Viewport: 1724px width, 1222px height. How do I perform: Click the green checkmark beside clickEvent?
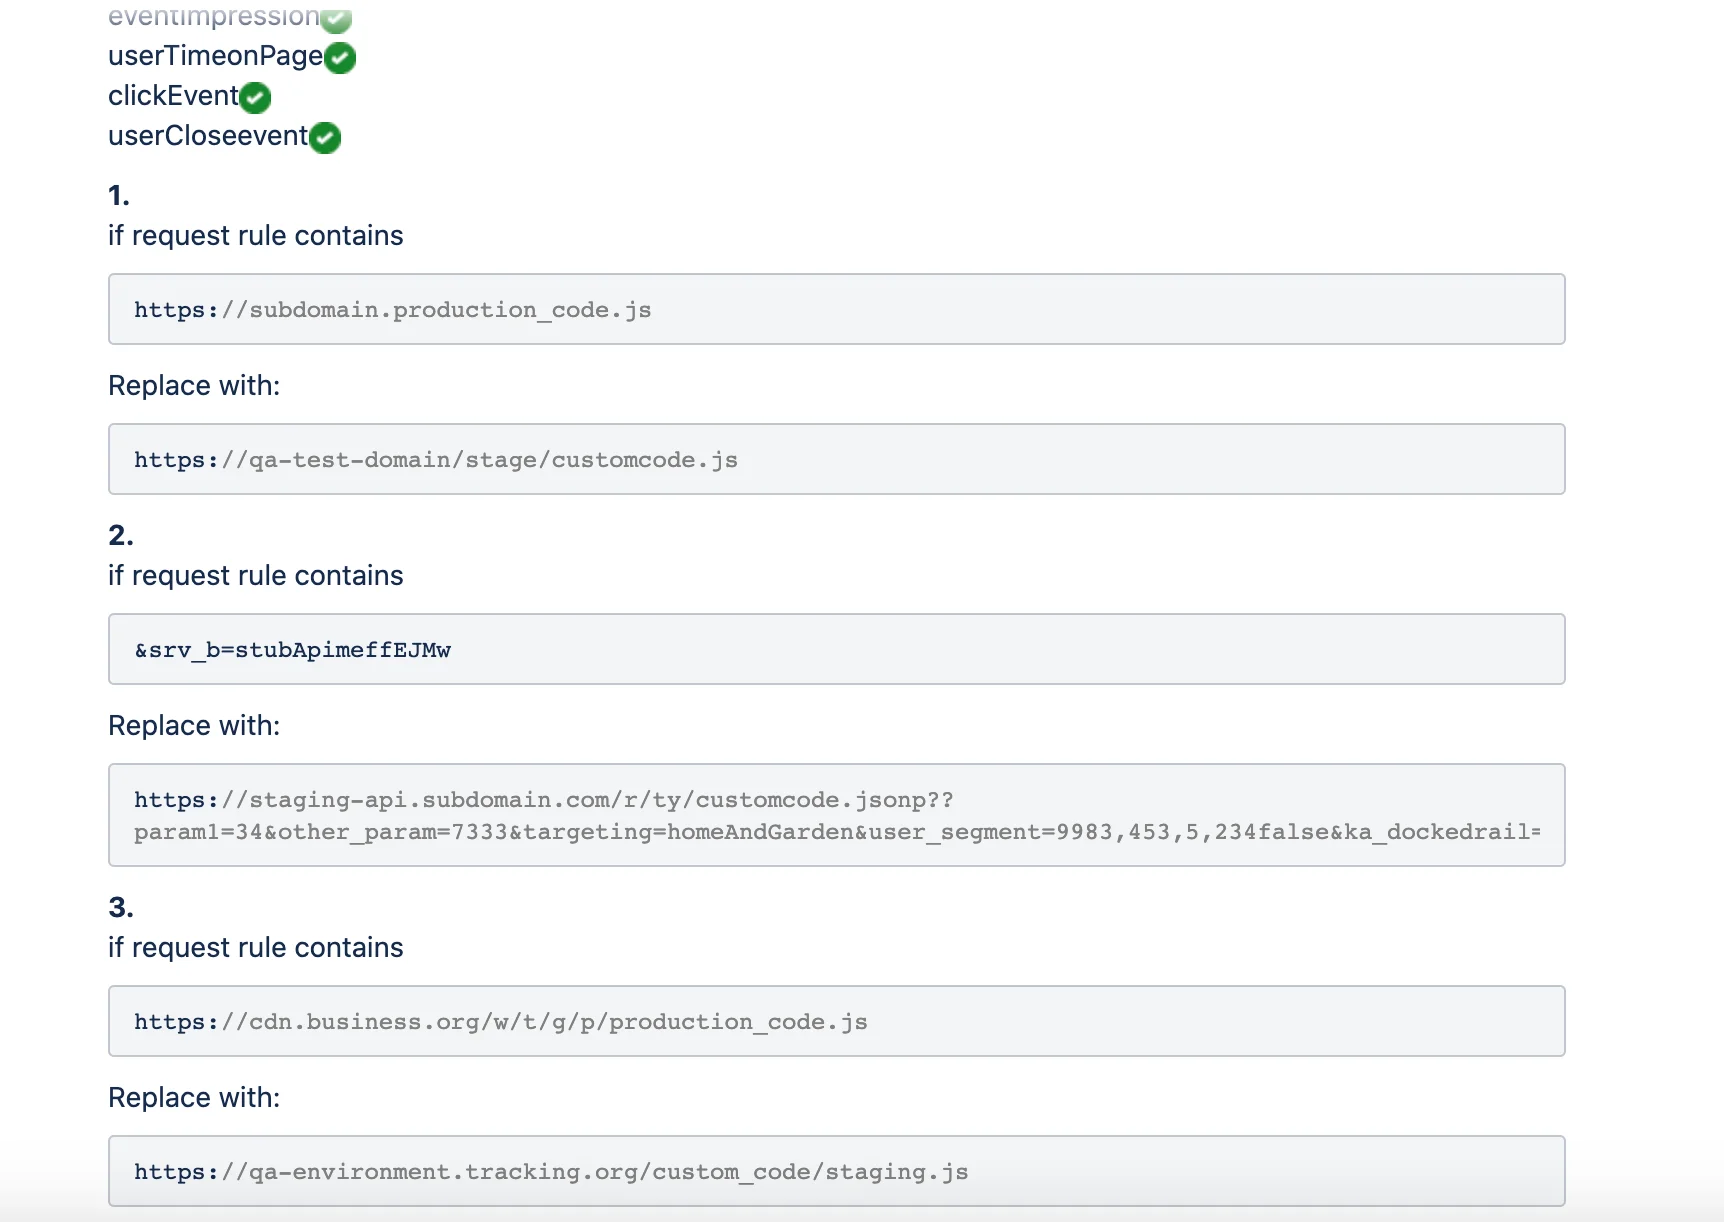(x=255, y=98)
